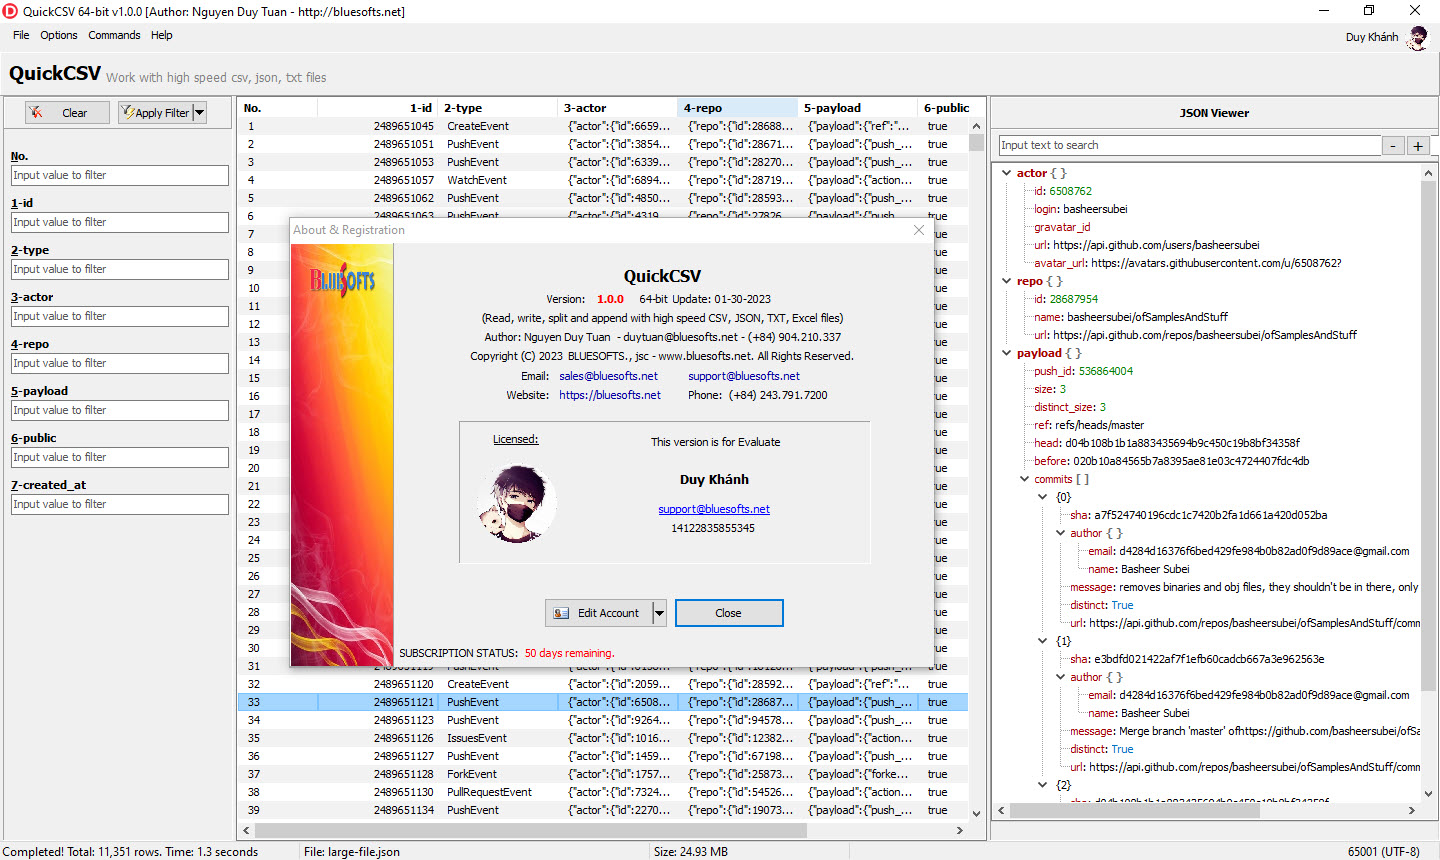Close the About & Registration dialog
This screenshot has width=1440, height=860.
pos(919,230)
